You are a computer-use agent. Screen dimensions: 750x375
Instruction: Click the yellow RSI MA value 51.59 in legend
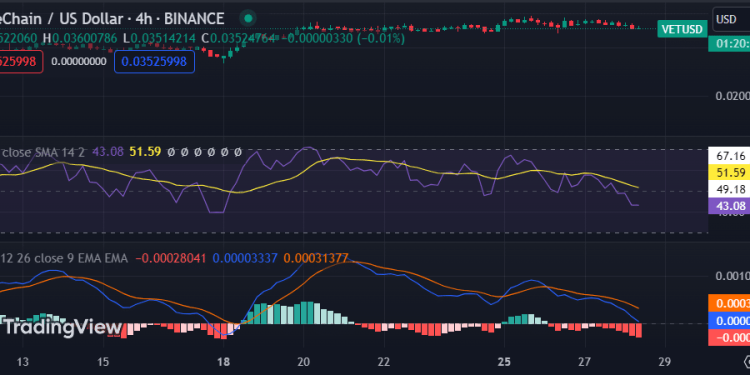(144, 153)
